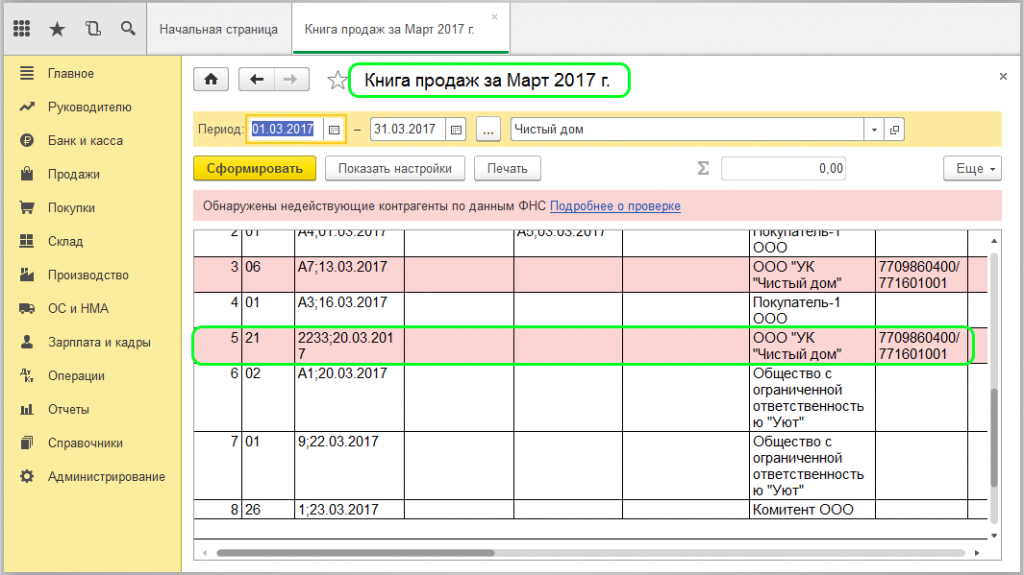1024x575 pixels.
Task: Open the main menu grid icon
Action: [x=22, y=29]
